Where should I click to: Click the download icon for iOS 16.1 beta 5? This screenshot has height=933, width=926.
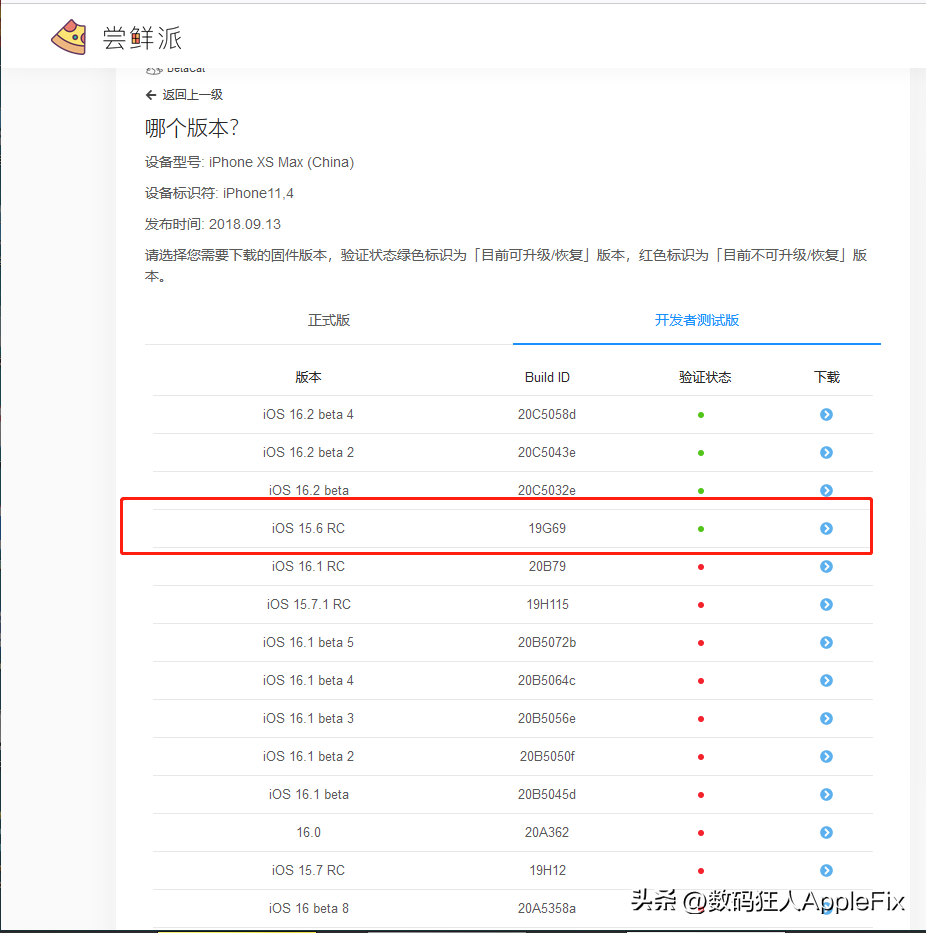coord(826,642)
